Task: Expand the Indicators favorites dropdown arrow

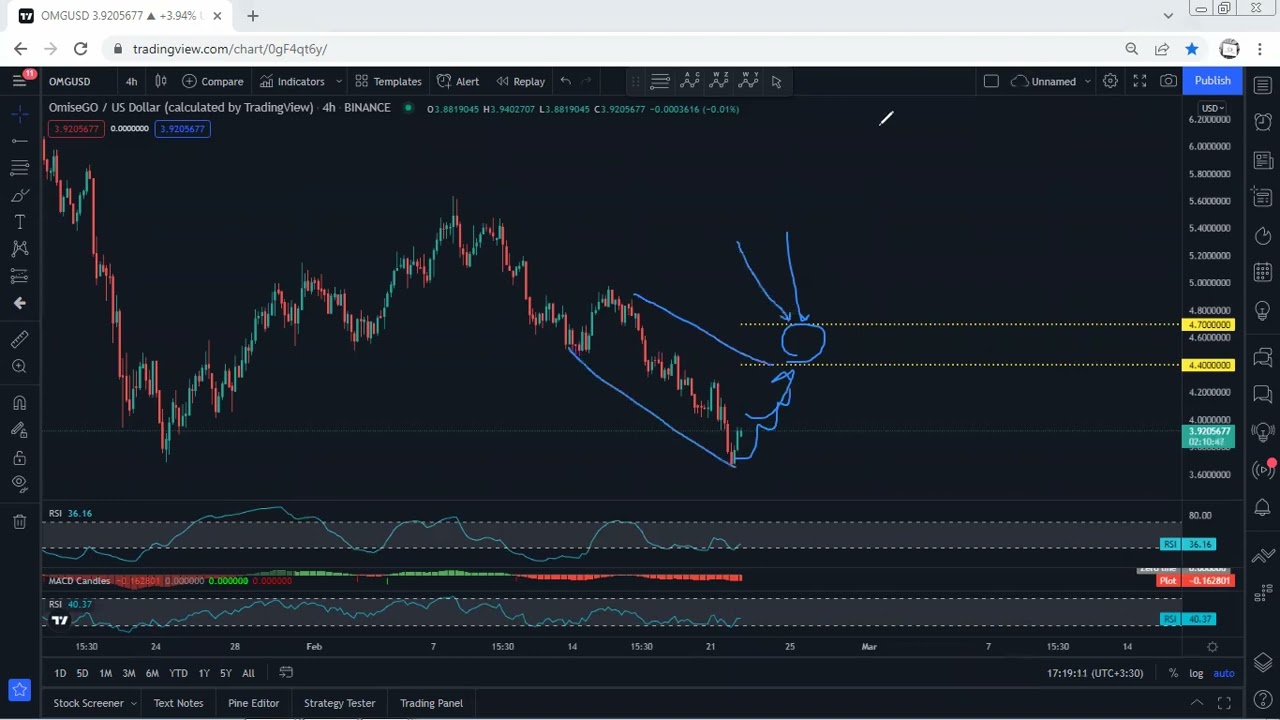Action: tap(339, 81)
